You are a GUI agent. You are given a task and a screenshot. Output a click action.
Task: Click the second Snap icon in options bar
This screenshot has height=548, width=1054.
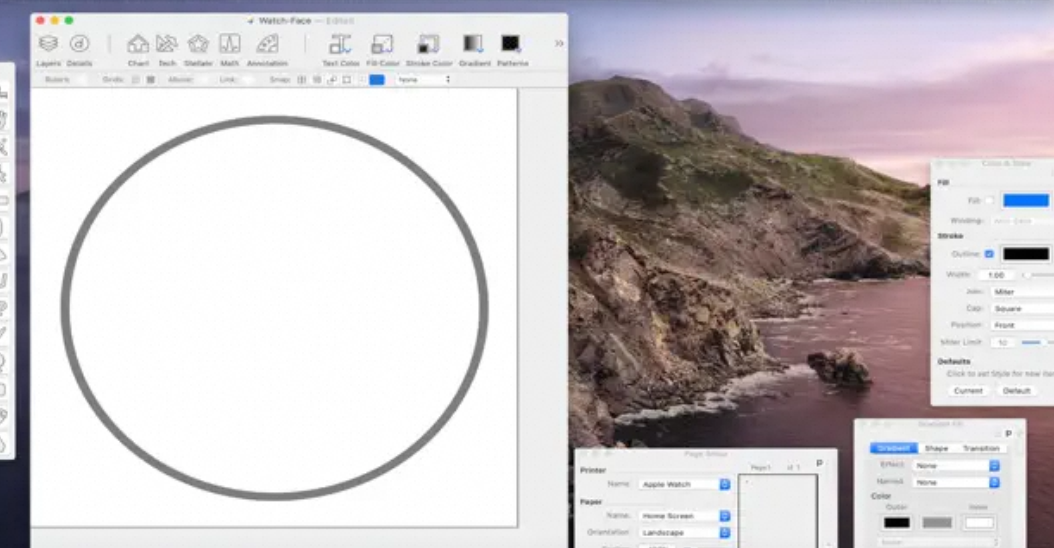tap(317, 79)
